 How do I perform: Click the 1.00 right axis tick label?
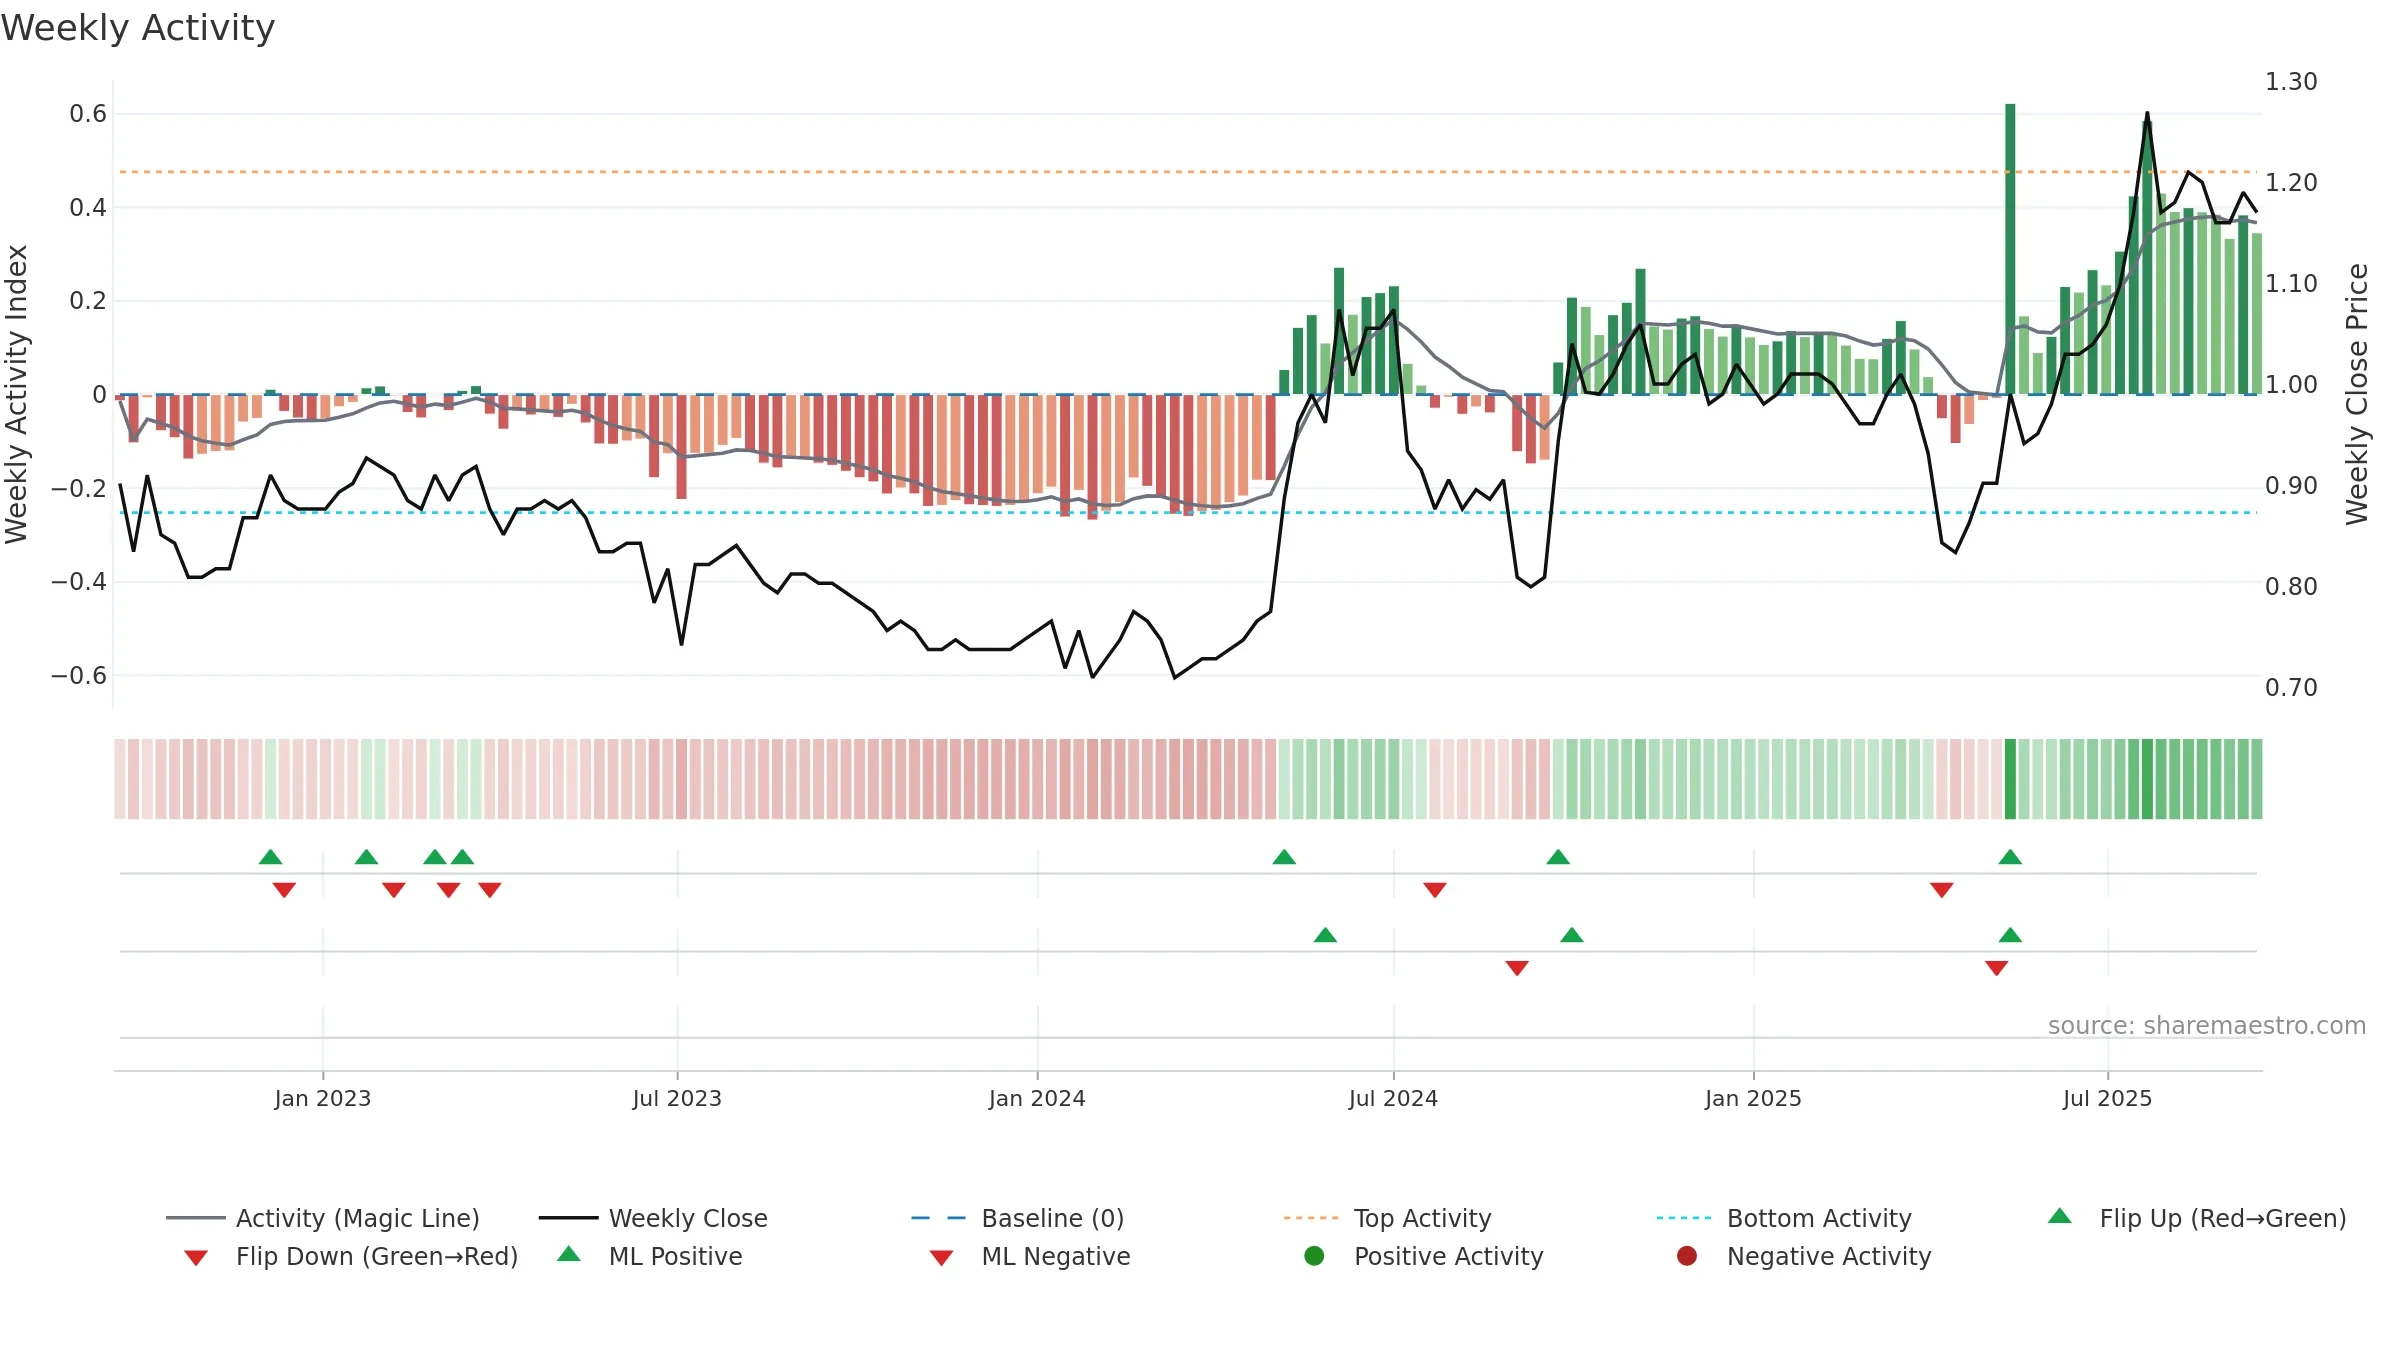click(x=2291, y=385)
